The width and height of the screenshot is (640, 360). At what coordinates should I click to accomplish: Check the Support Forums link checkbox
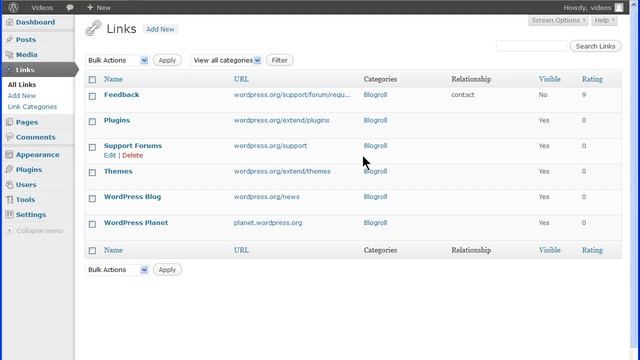(x=92, y=147)
